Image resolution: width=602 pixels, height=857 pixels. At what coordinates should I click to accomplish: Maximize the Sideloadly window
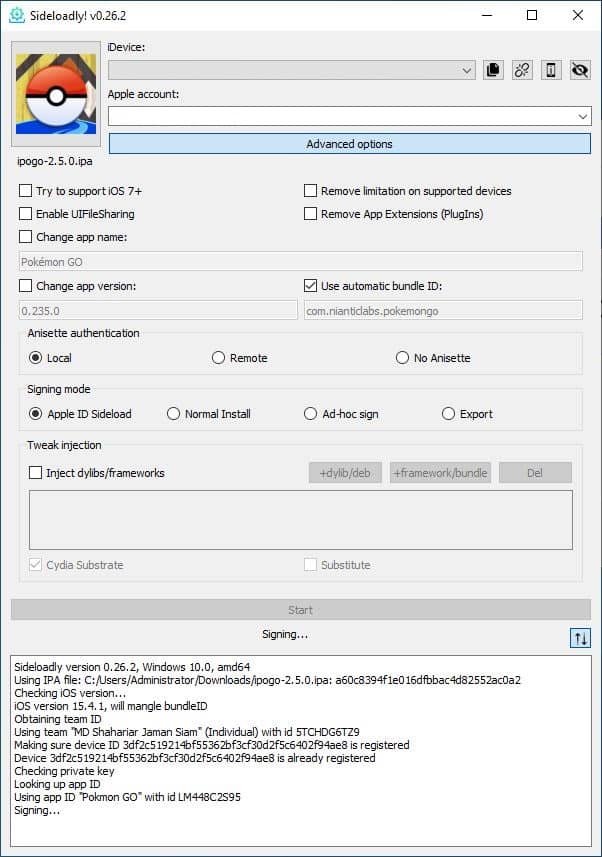click(532, 15)
